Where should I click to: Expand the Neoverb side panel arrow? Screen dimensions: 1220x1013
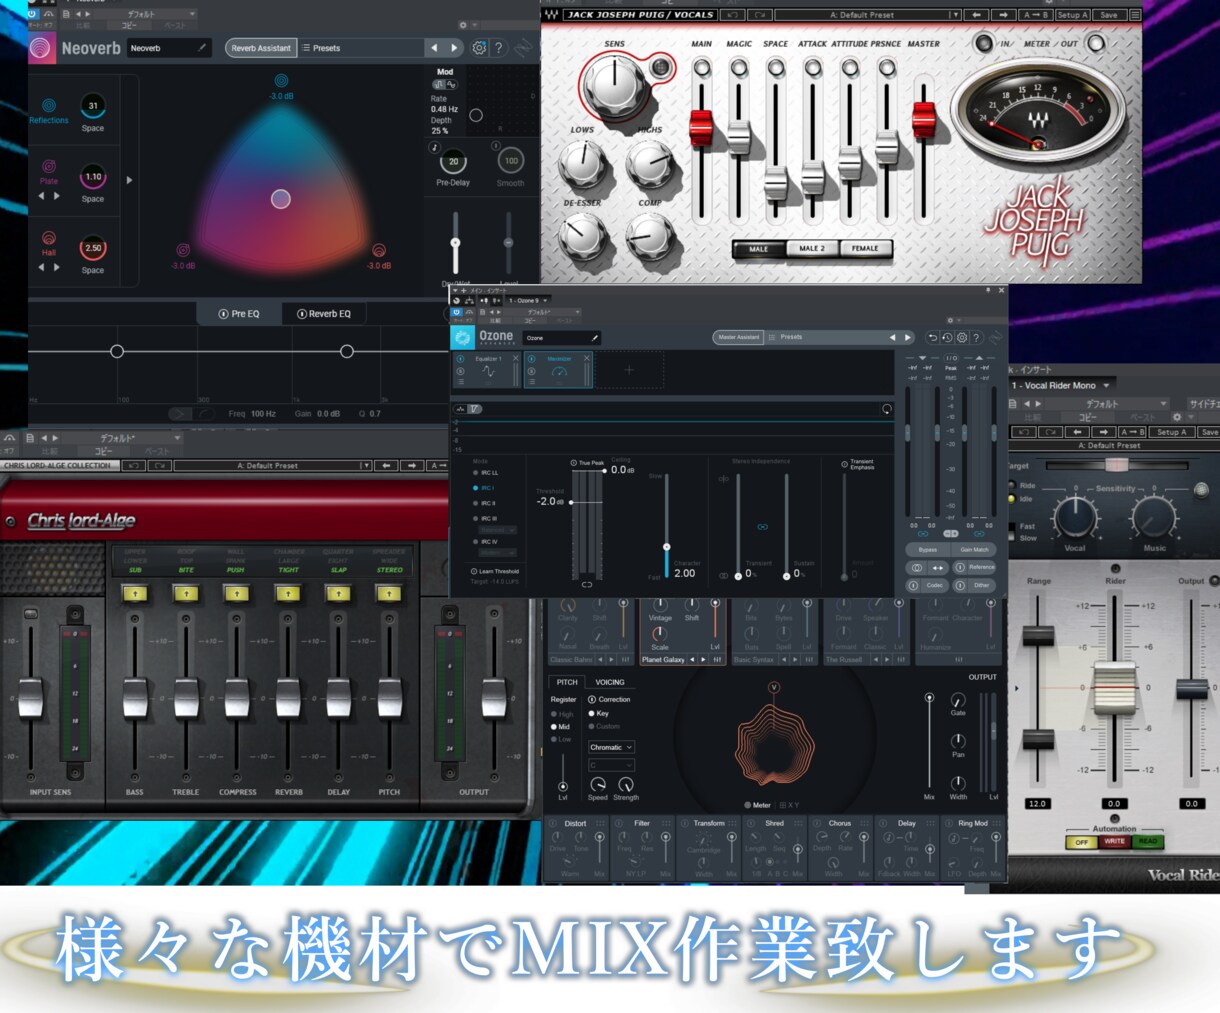pyautogui.click(x=129, y=180)
